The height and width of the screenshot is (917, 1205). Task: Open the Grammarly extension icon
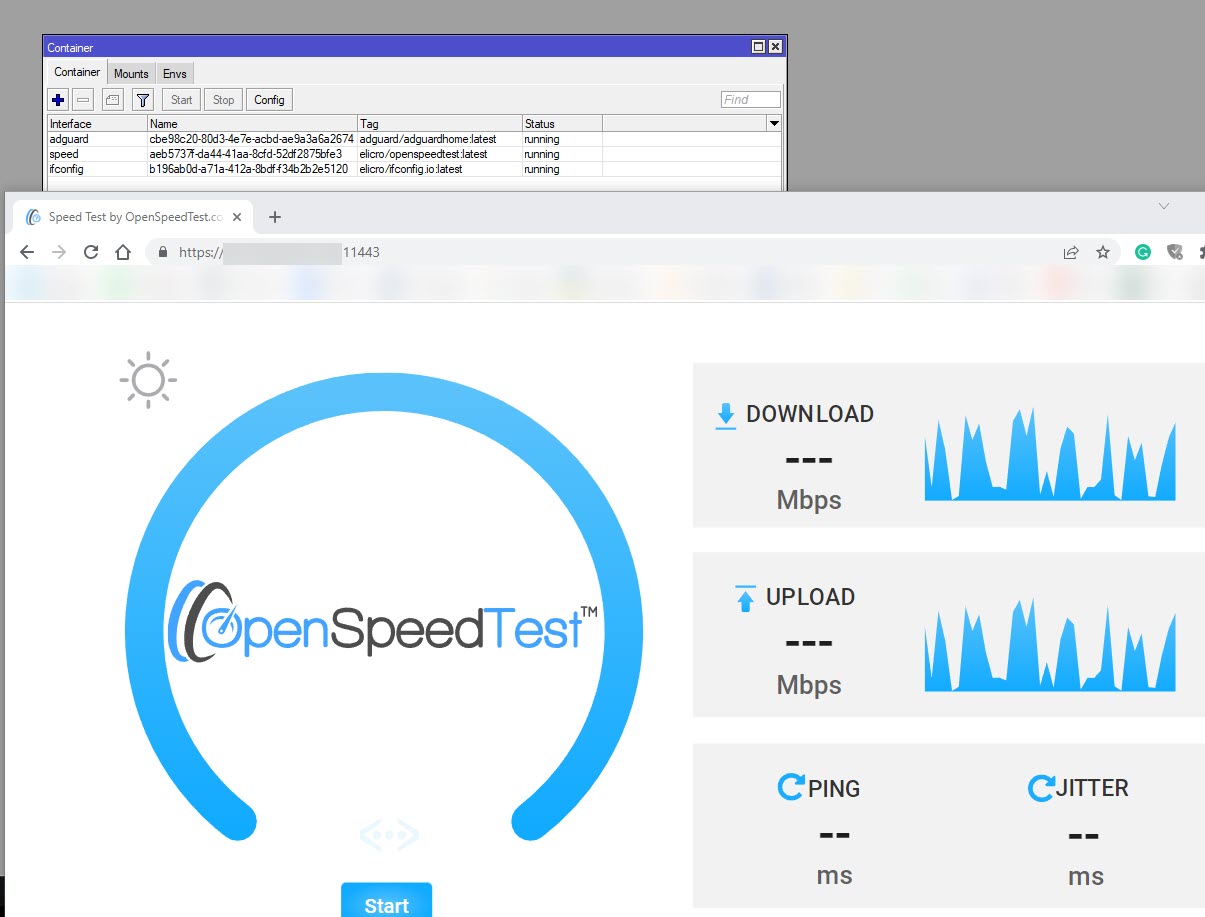pos(1143,253)
